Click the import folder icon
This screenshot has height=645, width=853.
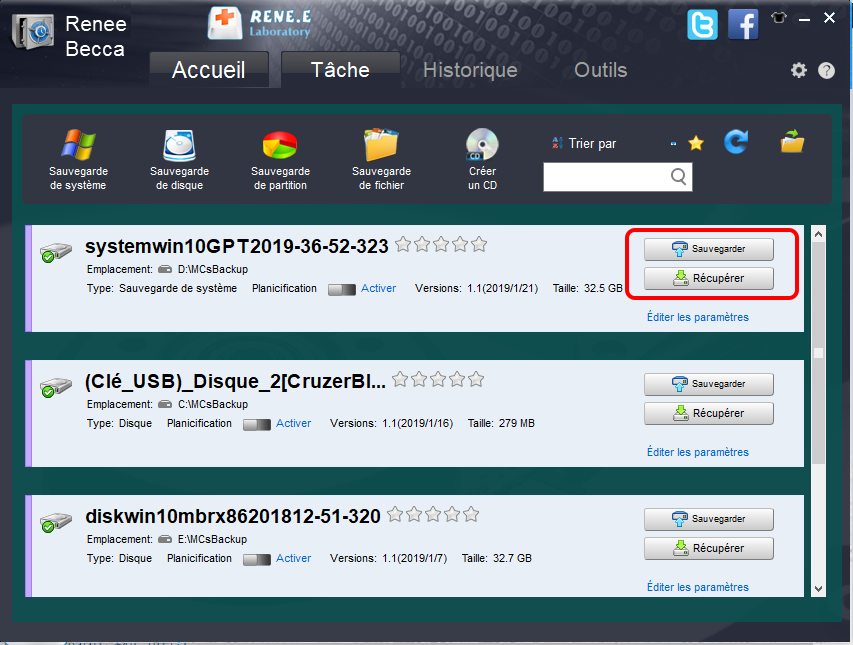(x=792, y=141)
